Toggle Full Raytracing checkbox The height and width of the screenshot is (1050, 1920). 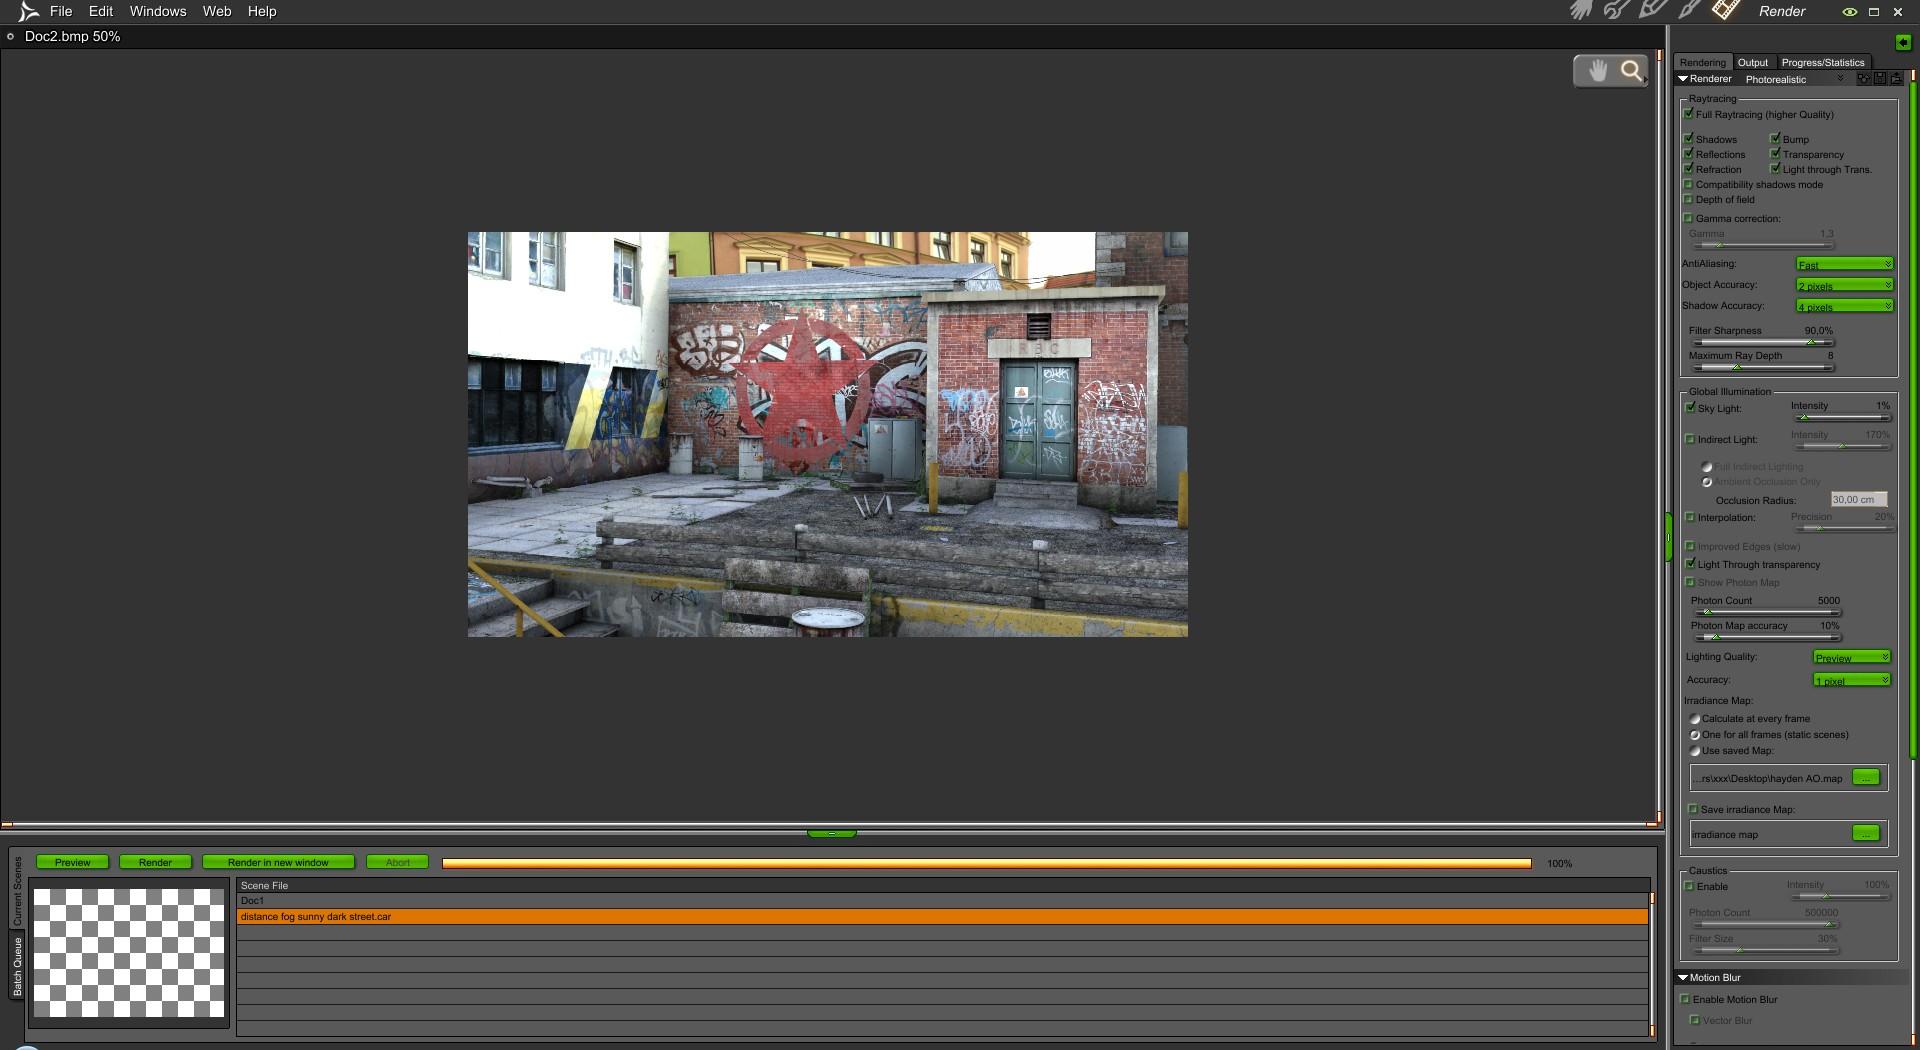[x=1689, y=114]
